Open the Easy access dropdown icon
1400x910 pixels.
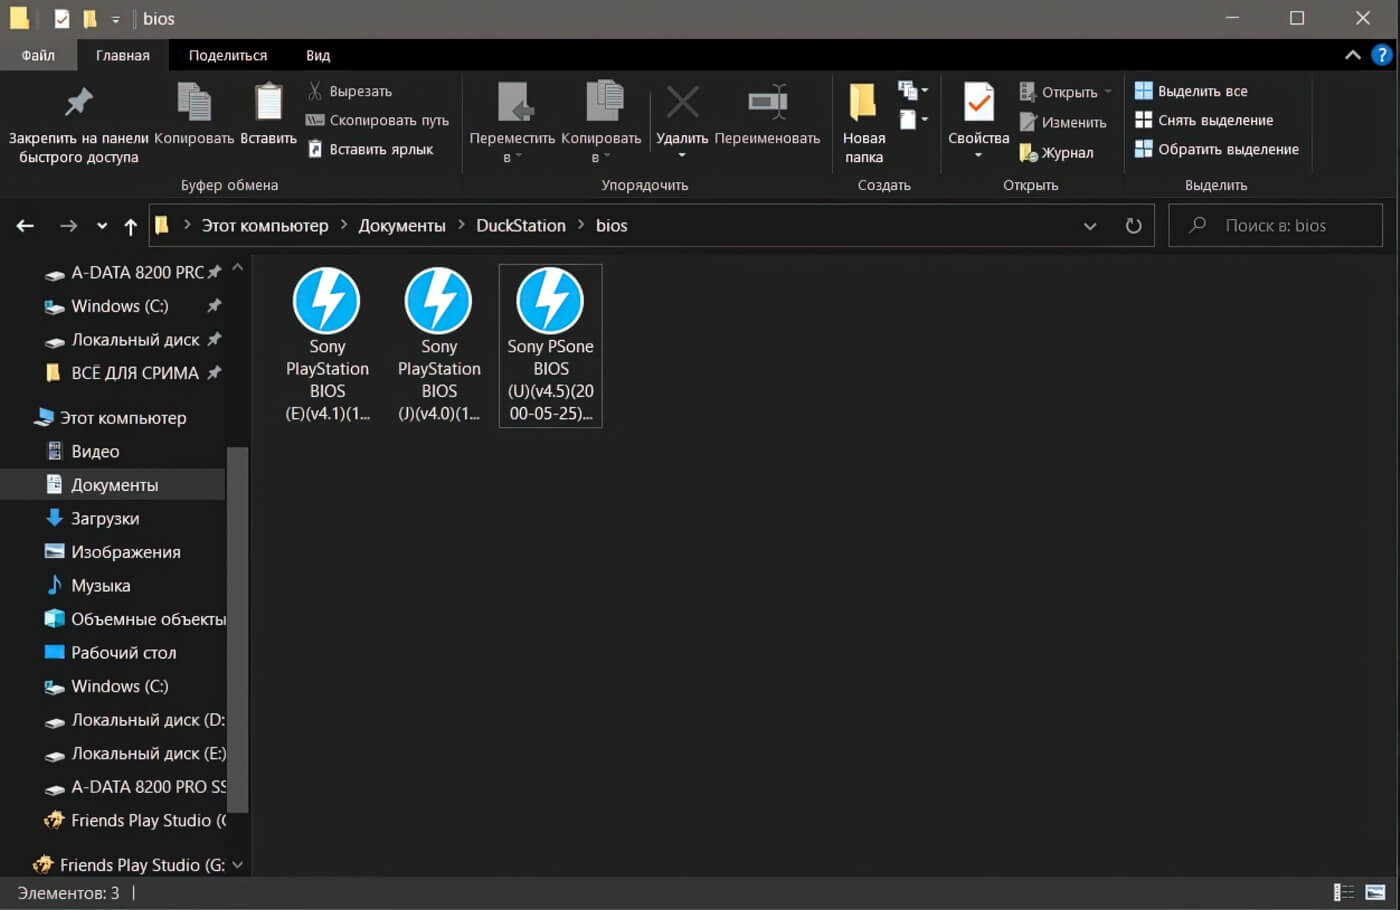(x=912, y=120)
